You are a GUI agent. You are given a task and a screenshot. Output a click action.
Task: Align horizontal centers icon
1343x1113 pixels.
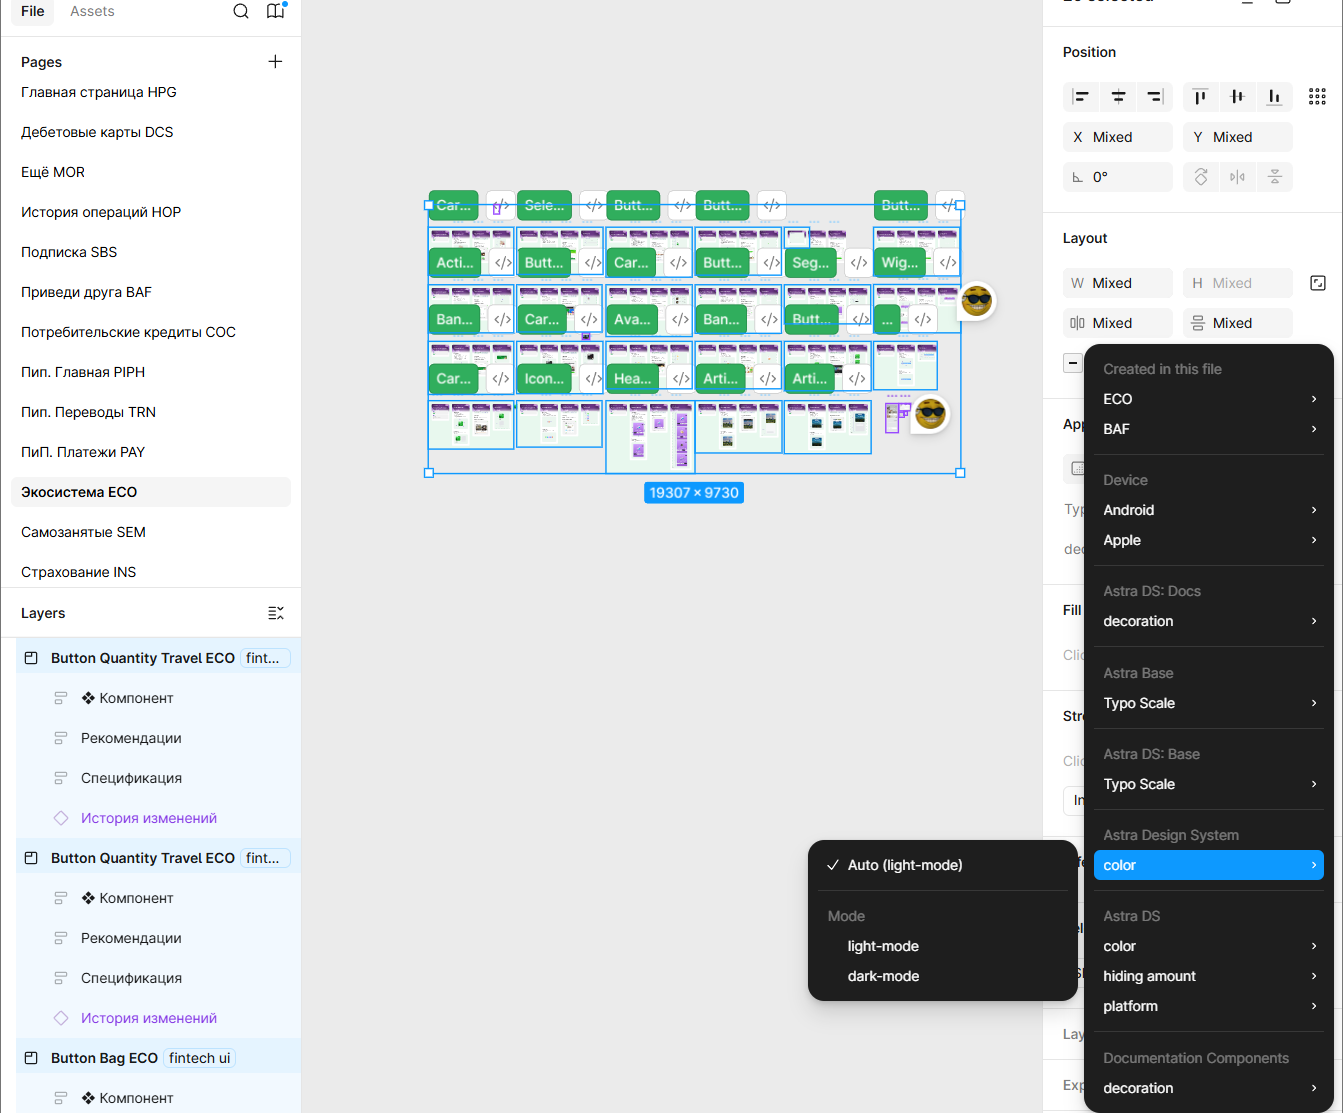1118,97
